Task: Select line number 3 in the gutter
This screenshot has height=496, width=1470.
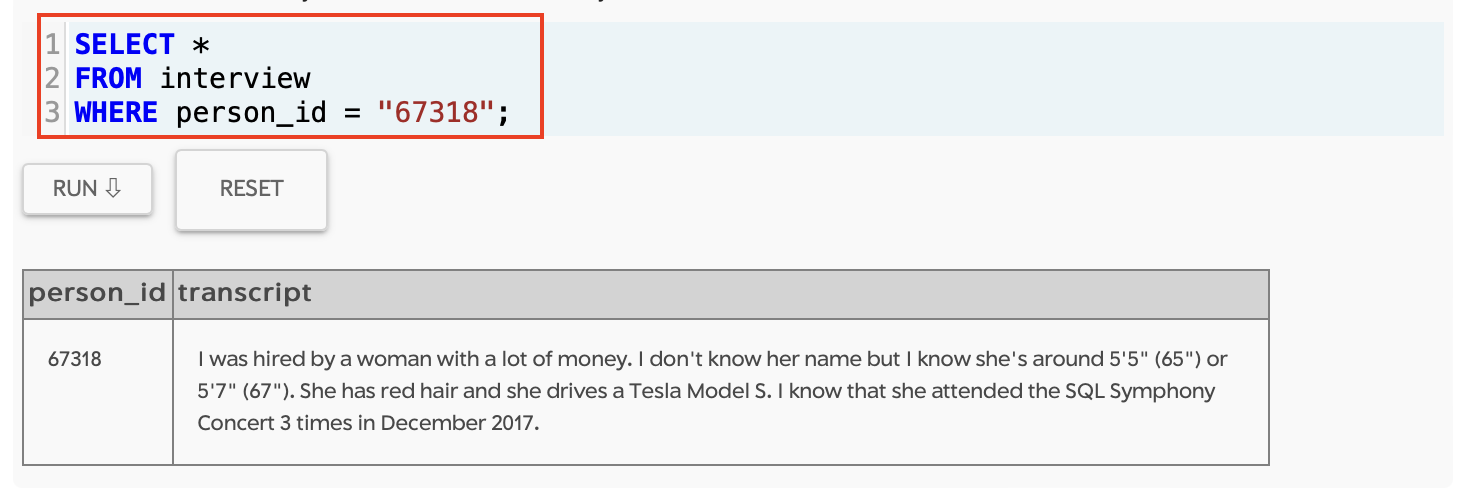Action: (x=53, y=112)
